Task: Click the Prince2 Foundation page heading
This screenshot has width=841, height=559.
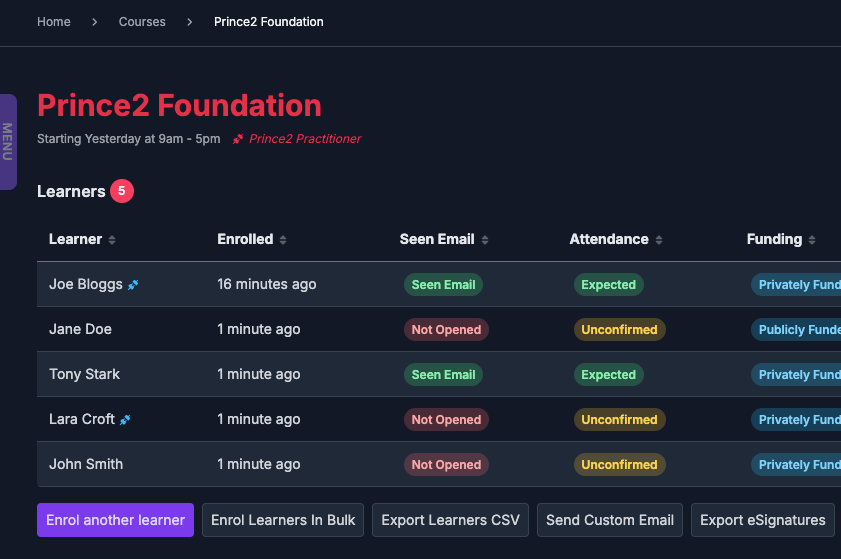Action: pyautogui.click(x=179, y=106)
